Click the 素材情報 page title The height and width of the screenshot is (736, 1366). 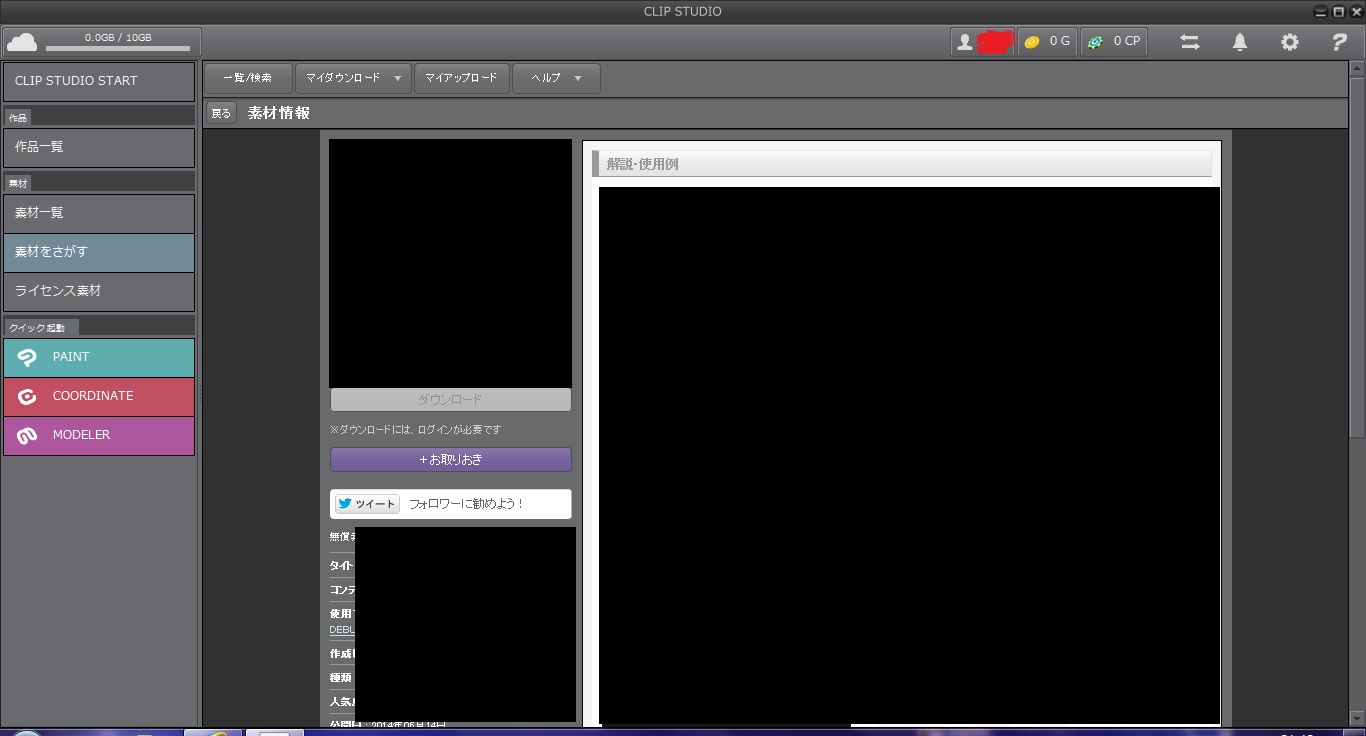click(x=278, y=113)
